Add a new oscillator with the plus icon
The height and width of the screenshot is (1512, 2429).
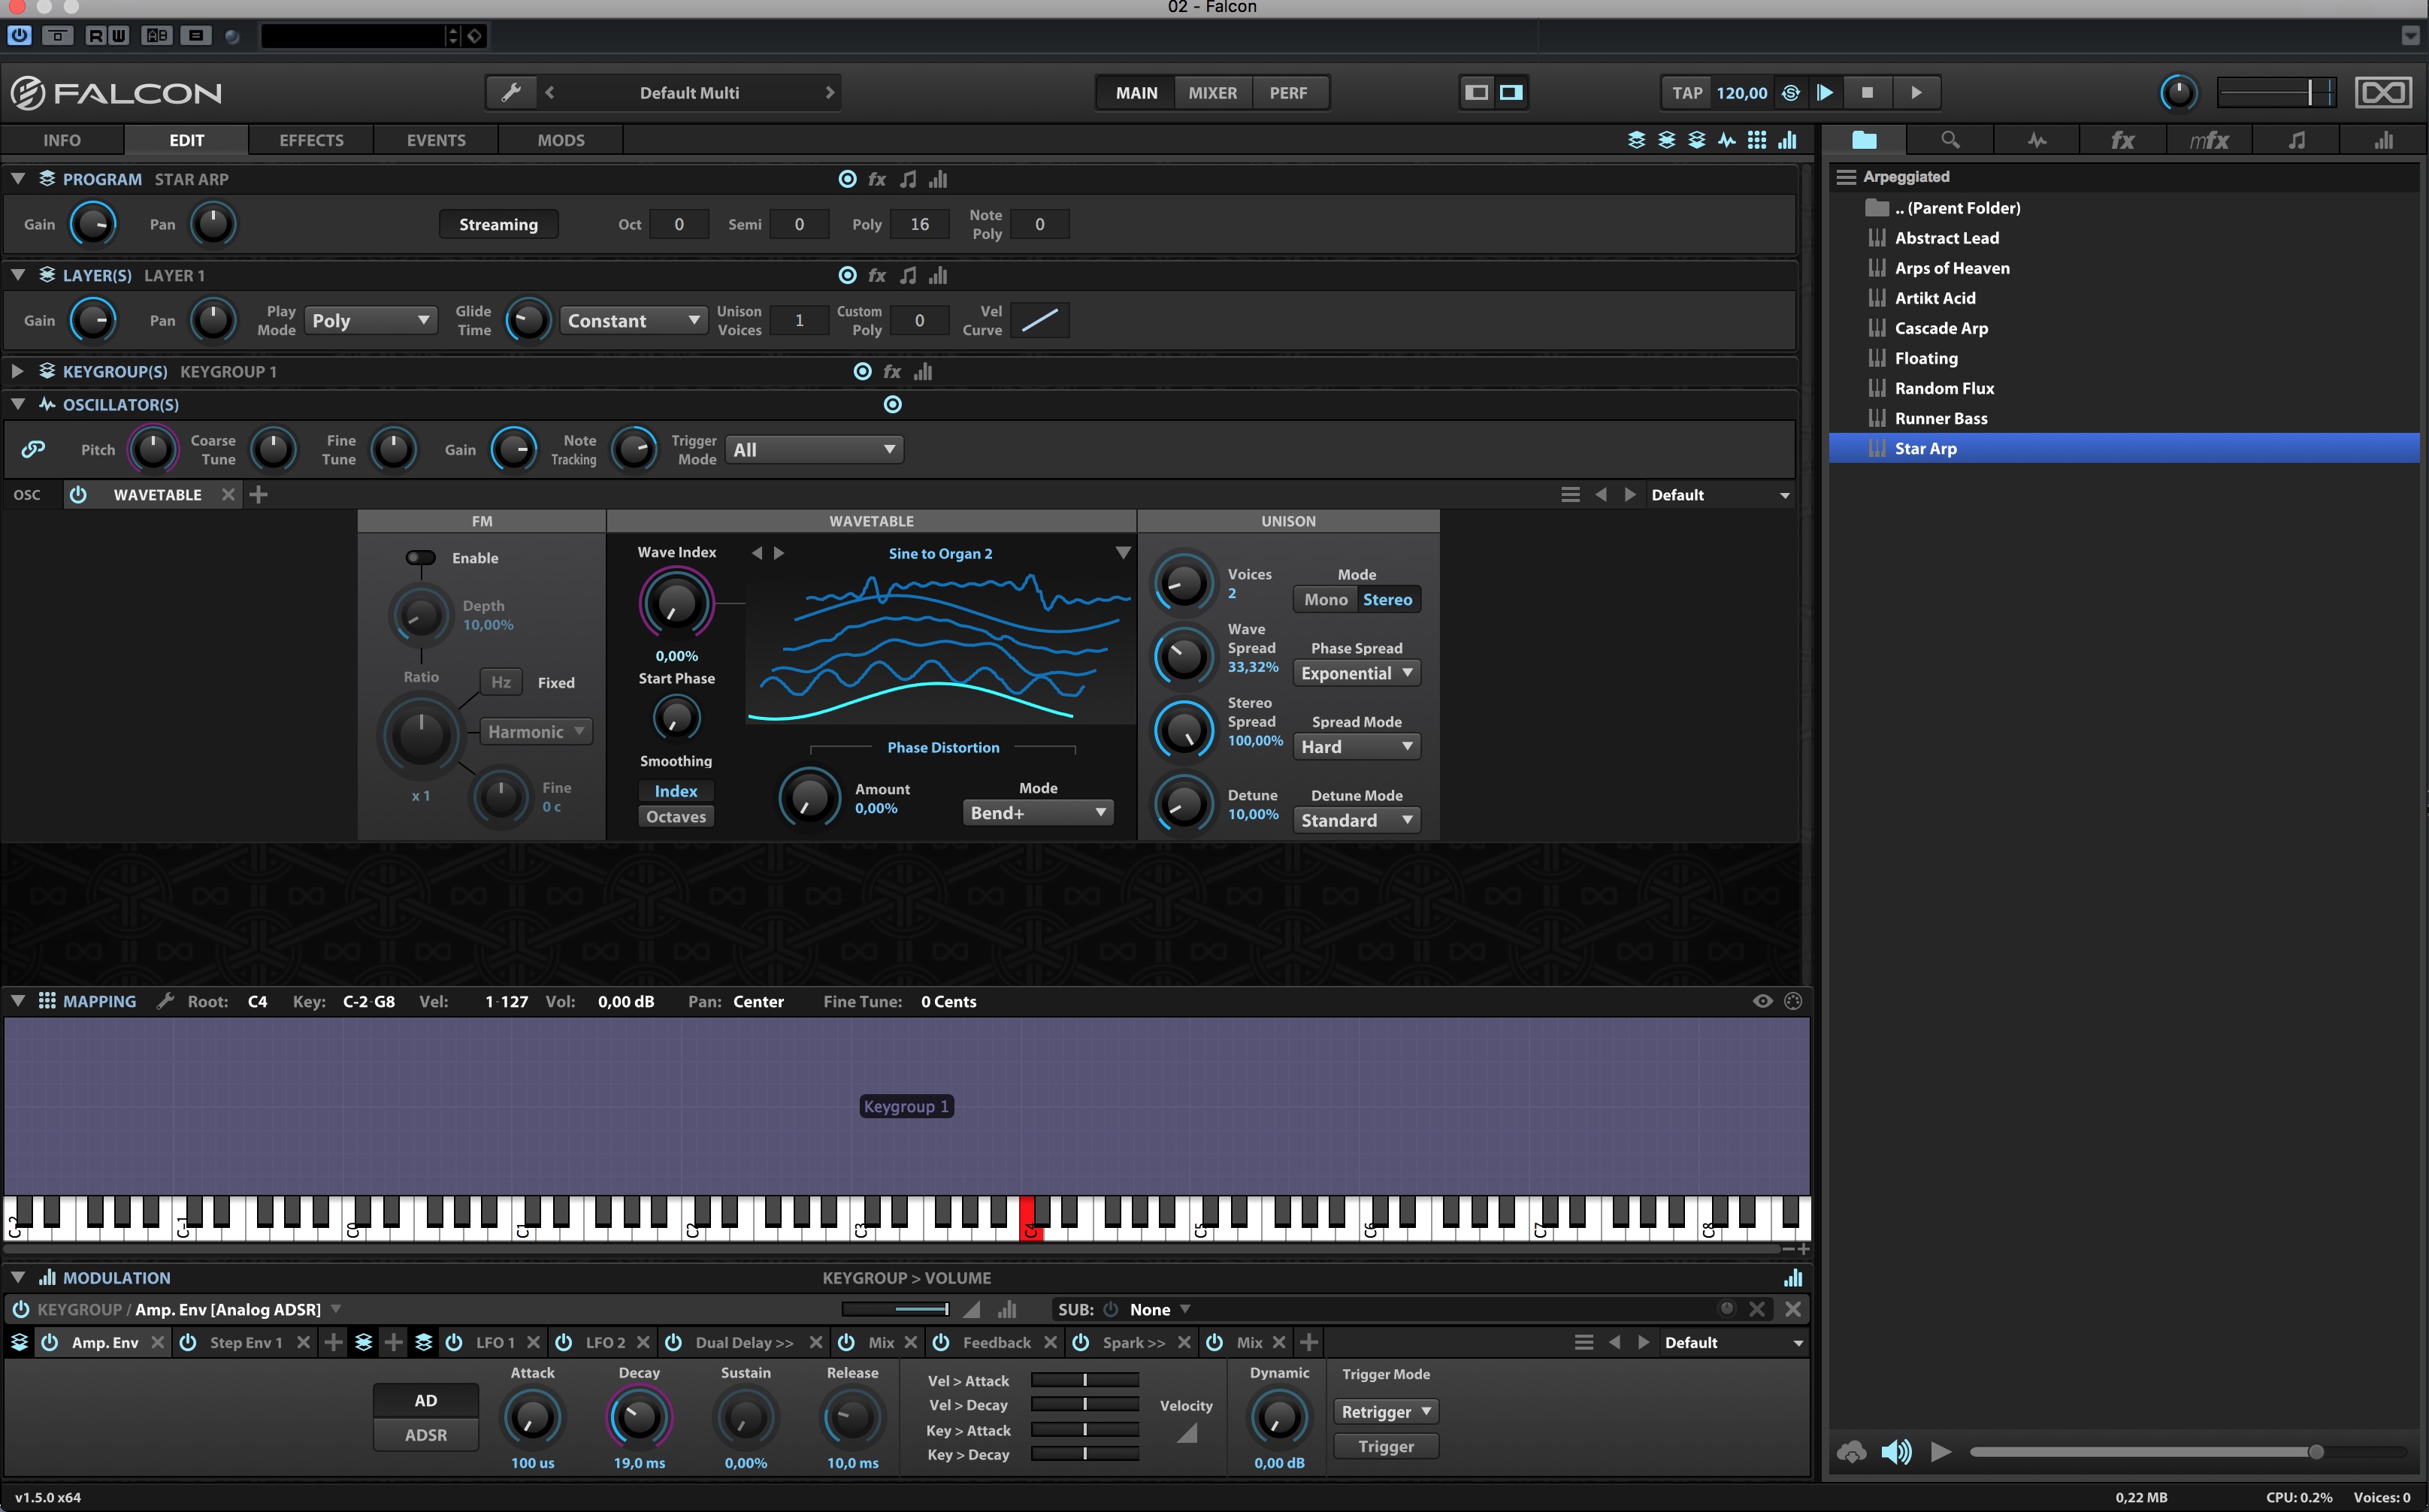coord(258,495)
